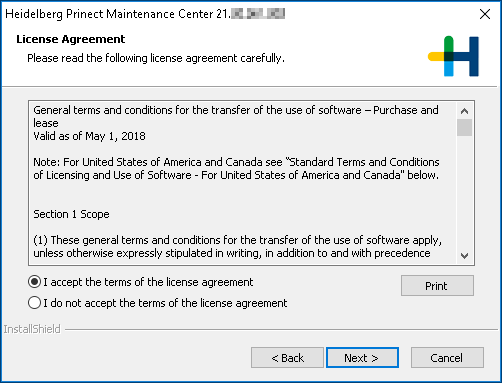The width and height of the screenshot is (502, 383).
Task: Select I accept the license terms
Action: coord(35,282)
